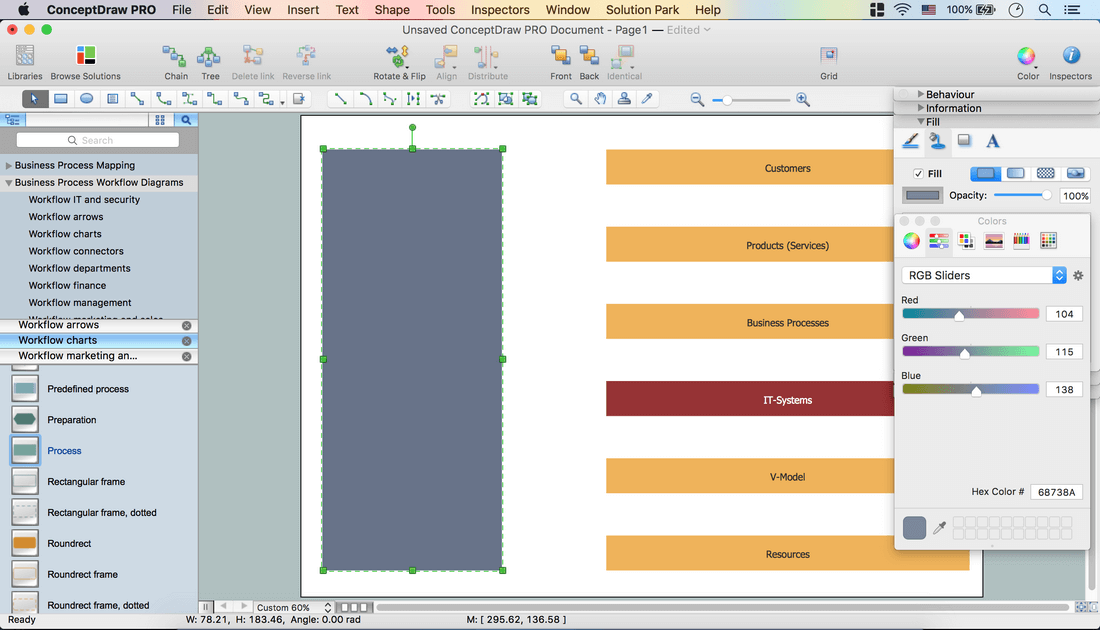
Task: Click the zoom in magnifier icon
Action: point(803,100)
